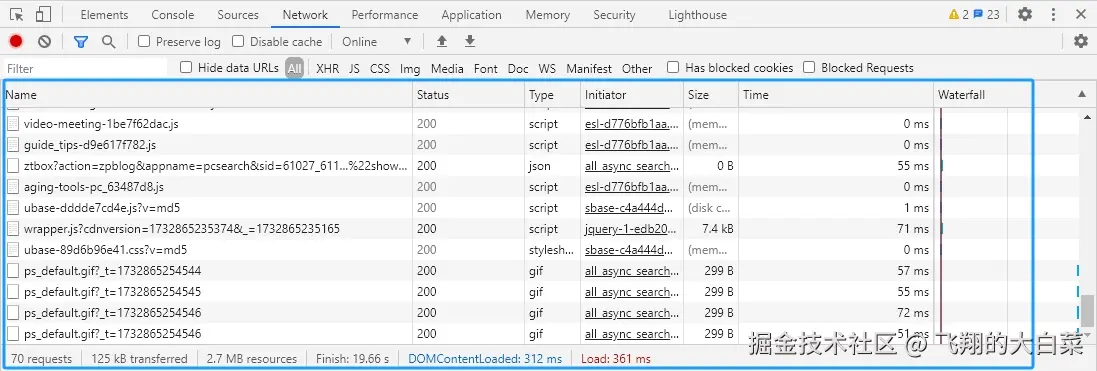Screen dimensions: 1097x371
Task: Select request ps_default.gif?_t=1732865254544
Action: coord(113,271)
